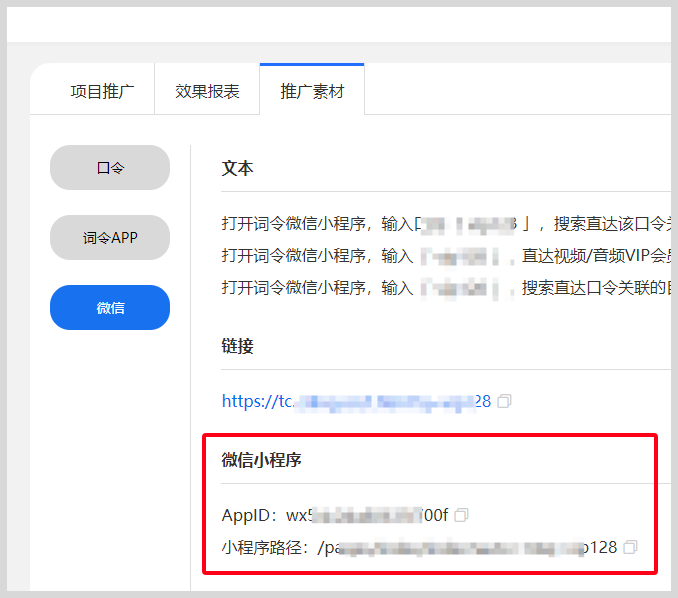The width and height of the screenshot is (678, 598).
Task: Select the 推广素材 tab
Action: click(312, 90)
